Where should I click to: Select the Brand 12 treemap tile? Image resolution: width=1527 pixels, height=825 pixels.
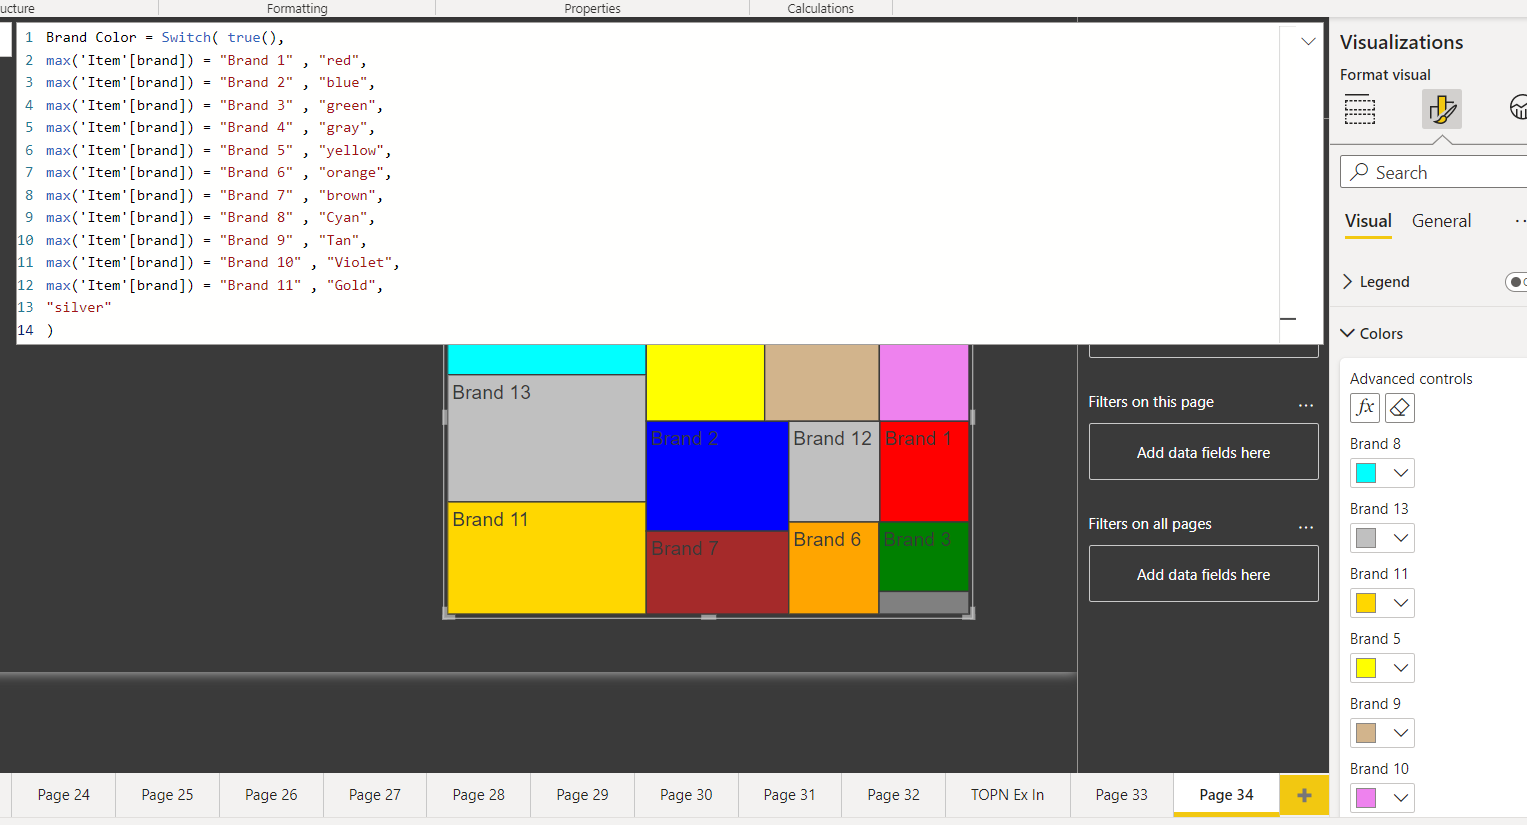point(834,471)
